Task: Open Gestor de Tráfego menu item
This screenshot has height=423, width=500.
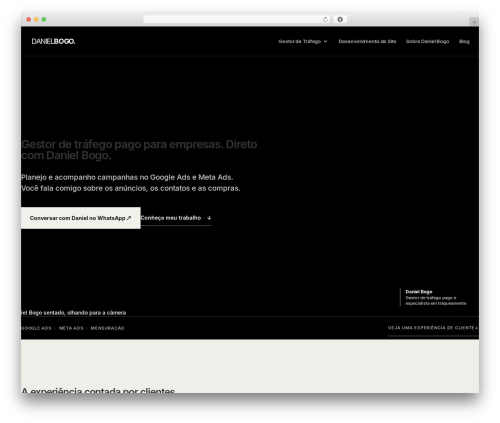Action: tap(300, 41)
